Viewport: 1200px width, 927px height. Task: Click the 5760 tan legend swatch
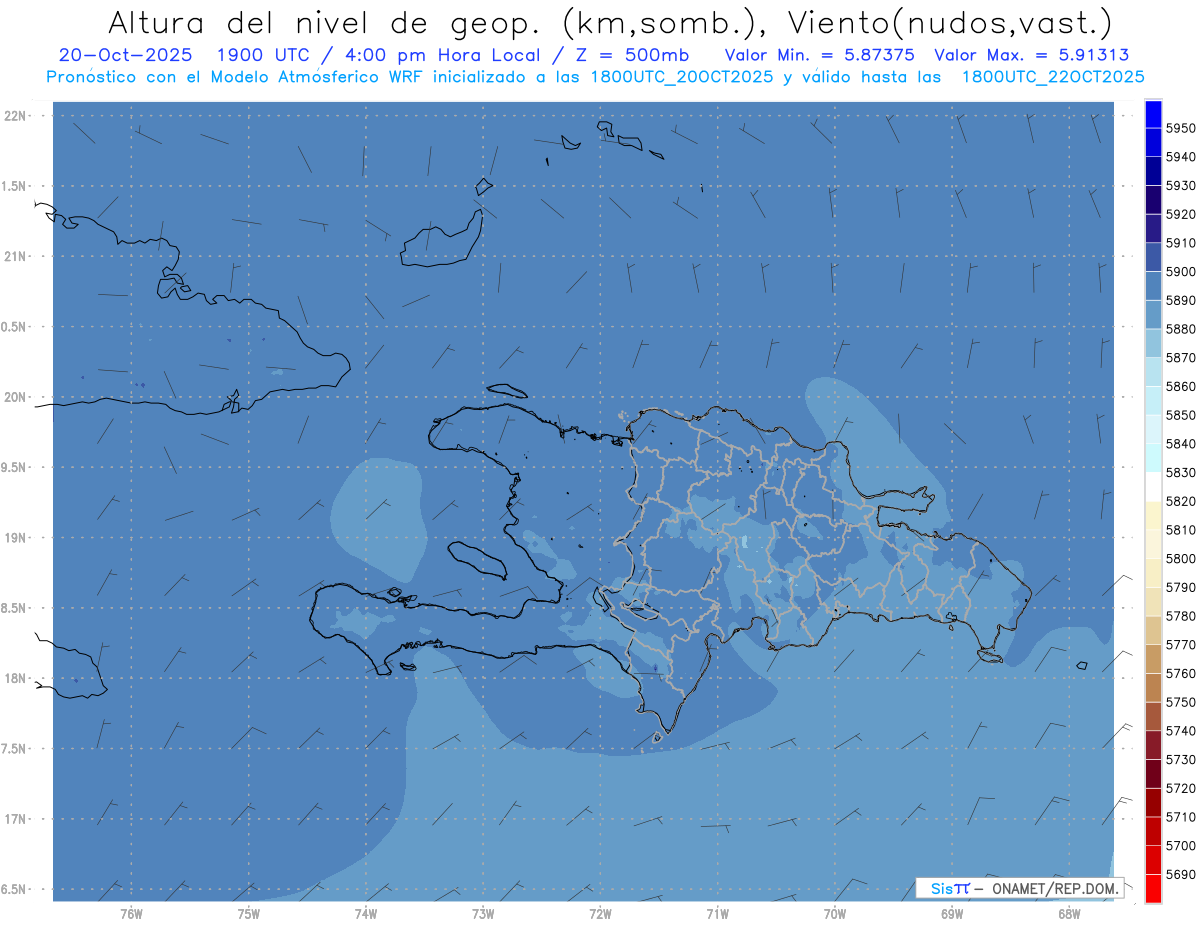point(1152,659)
